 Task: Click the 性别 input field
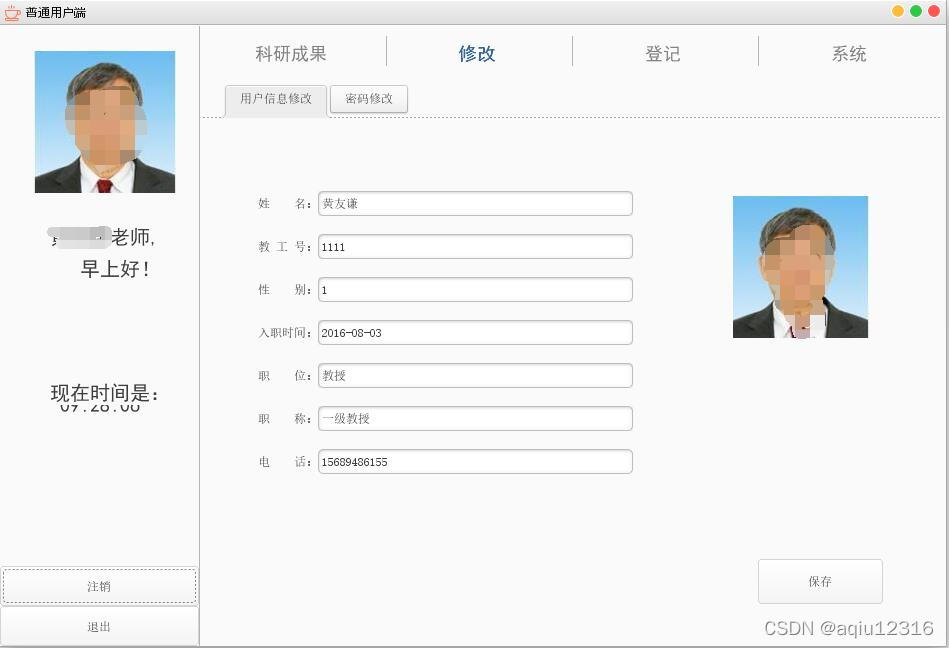point(474,289)
